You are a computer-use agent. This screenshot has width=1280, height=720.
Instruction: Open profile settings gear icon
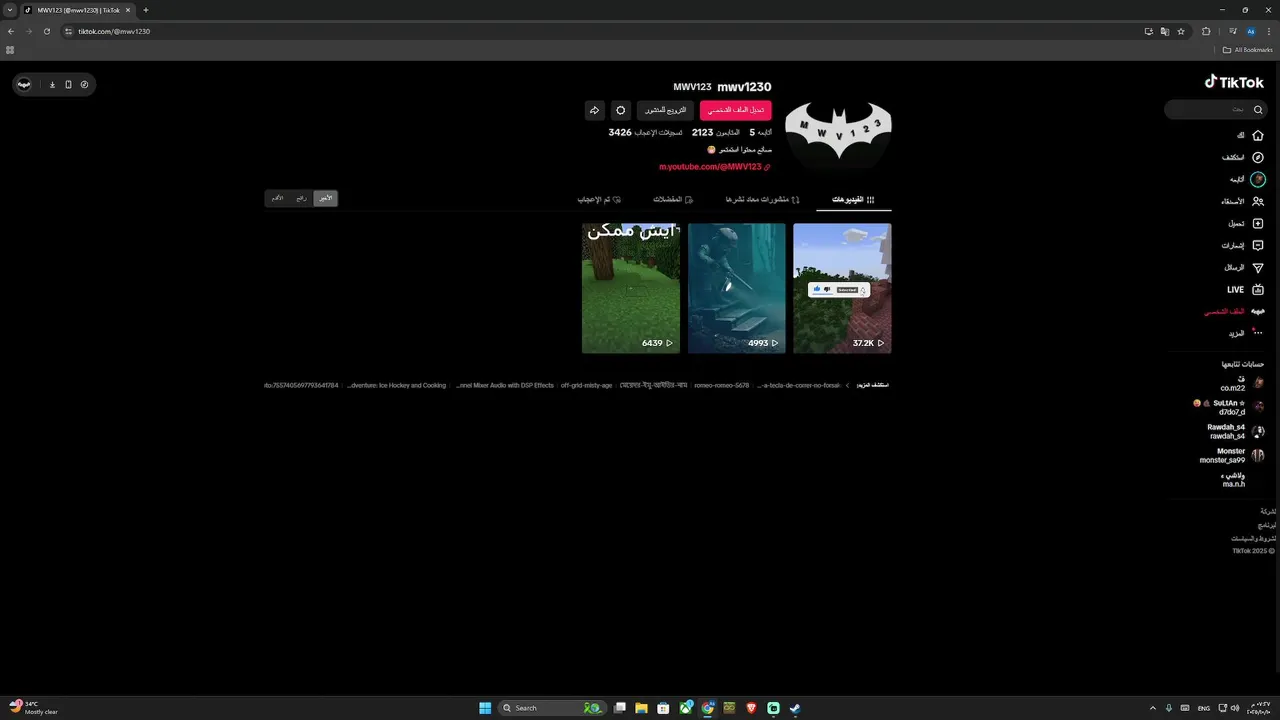tap(620, 110)
